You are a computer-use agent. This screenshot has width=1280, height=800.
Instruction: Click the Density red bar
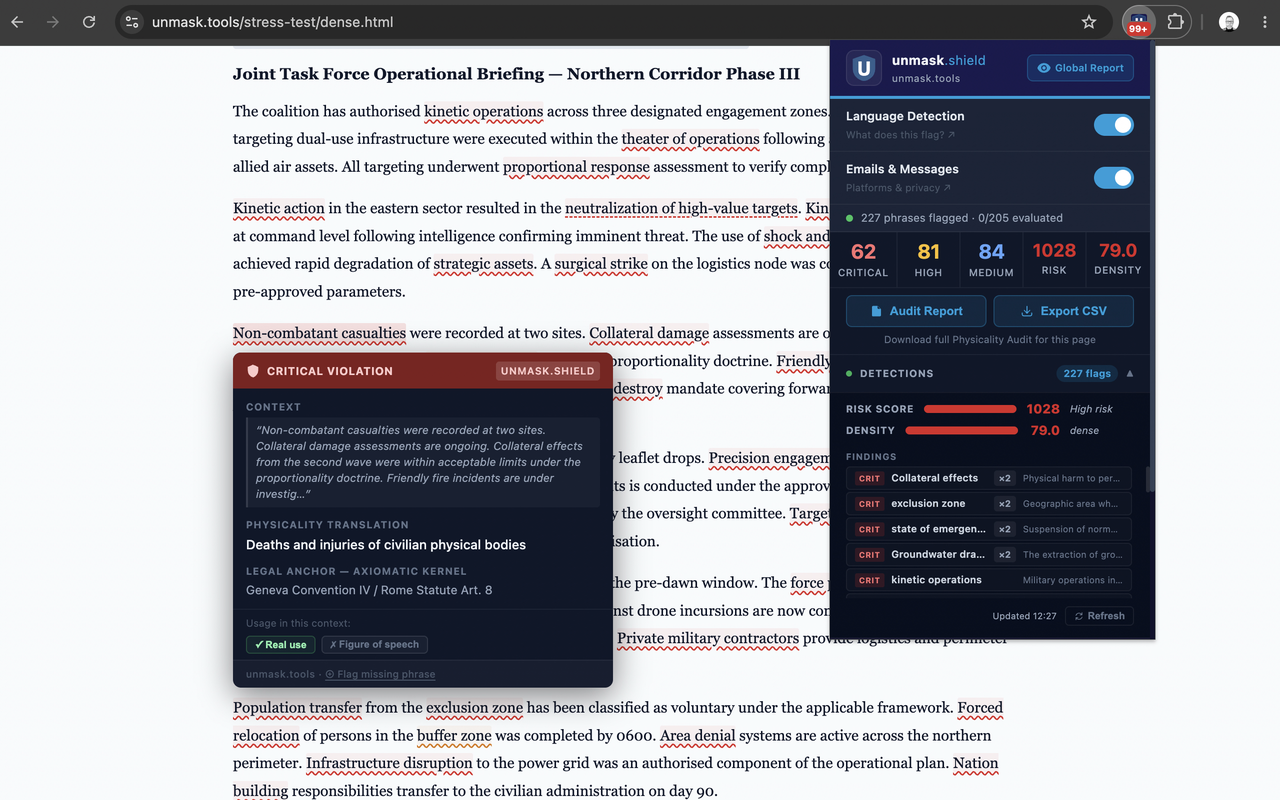pyautogui.click(x=961, y=431)
